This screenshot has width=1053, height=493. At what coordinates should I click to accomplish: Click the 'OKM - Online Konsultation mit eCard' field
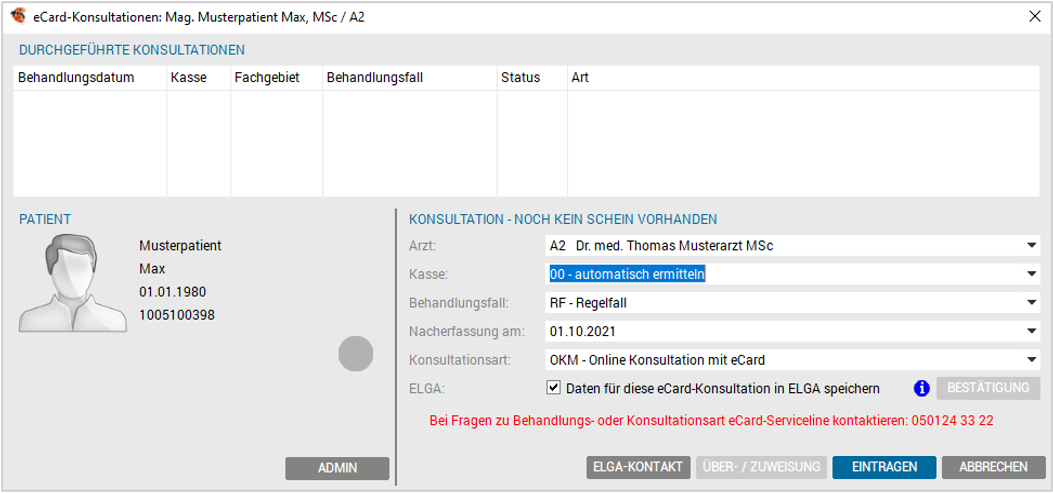[792, 360]
